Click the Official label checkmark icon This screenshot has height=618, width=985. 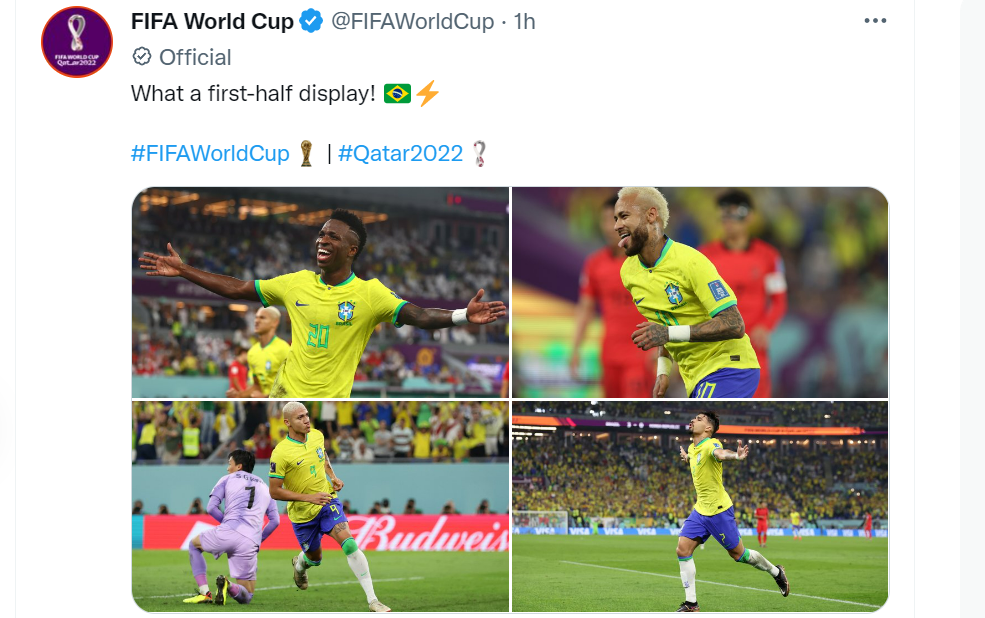click(x=142, y=57)
